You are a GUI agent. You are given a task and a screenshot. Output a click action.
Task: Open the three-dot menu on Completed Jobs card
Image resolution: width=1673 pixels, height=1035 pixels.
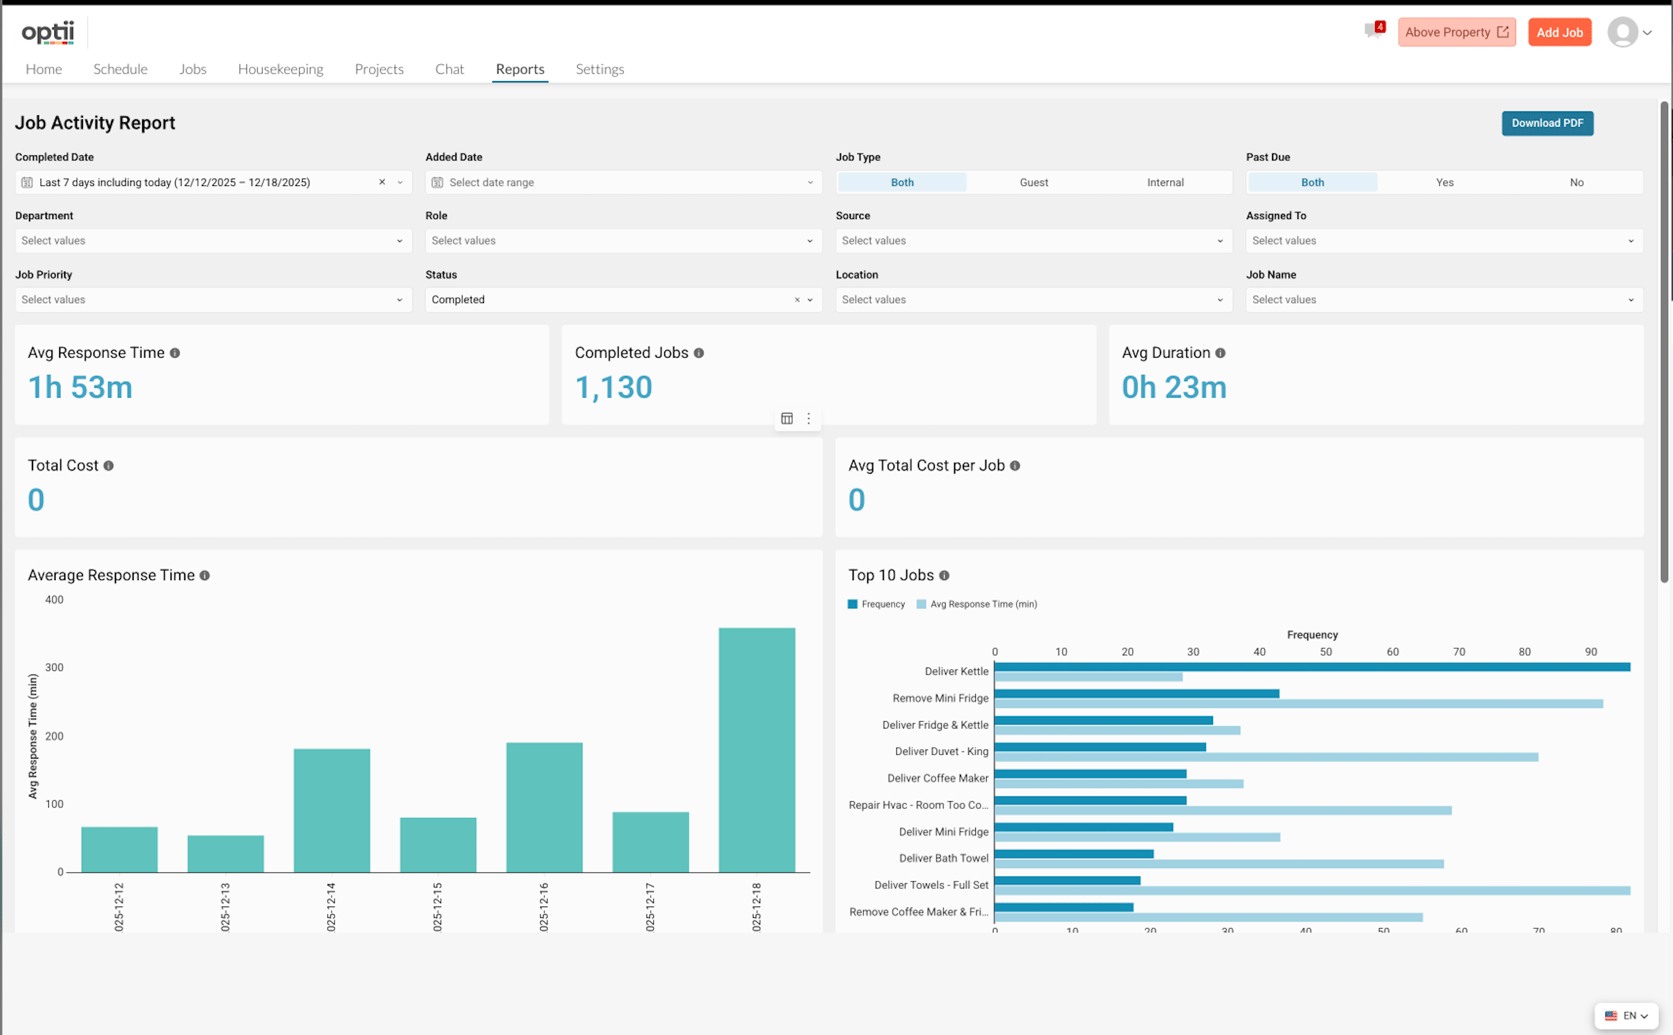[x=809, y=418]
